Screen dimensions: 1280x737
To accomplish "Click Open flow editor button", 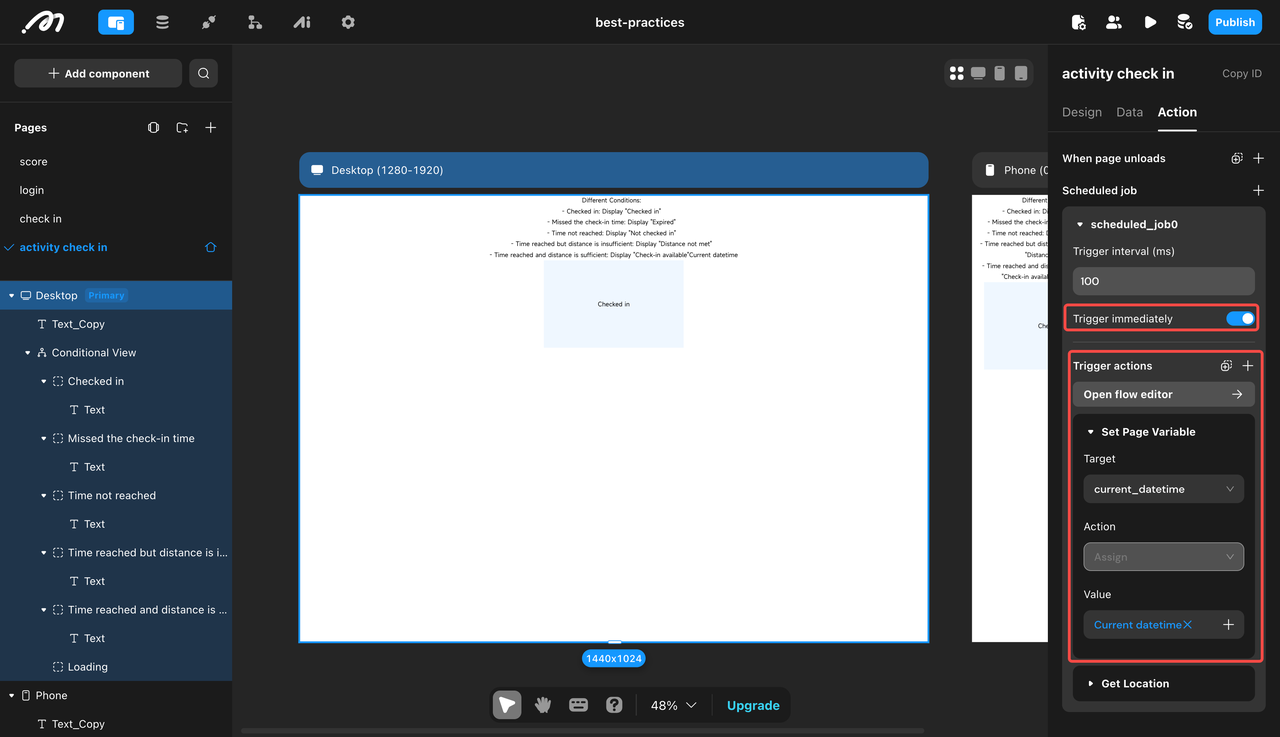I will tap(1163, 394).
